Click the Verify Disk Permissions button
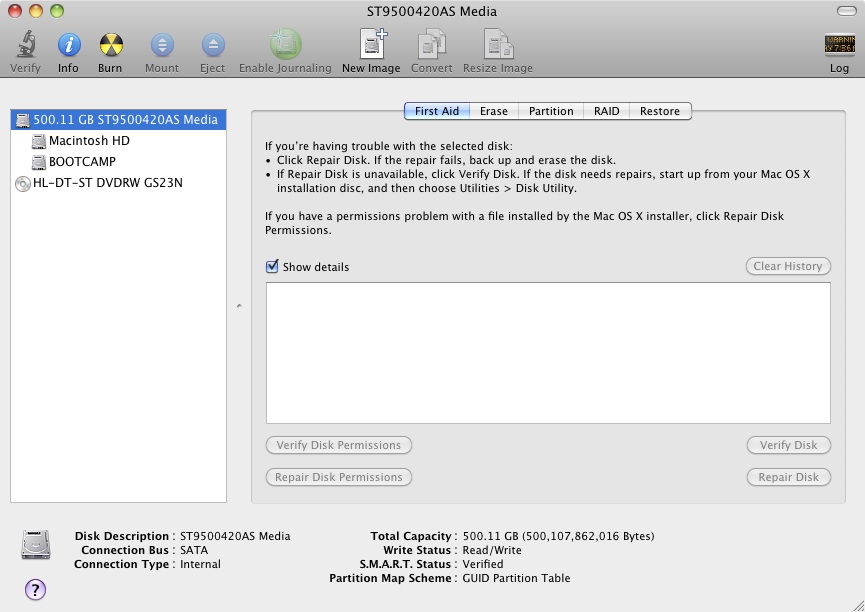This screenshot has width=865, height=612. [x=339, y=445]
